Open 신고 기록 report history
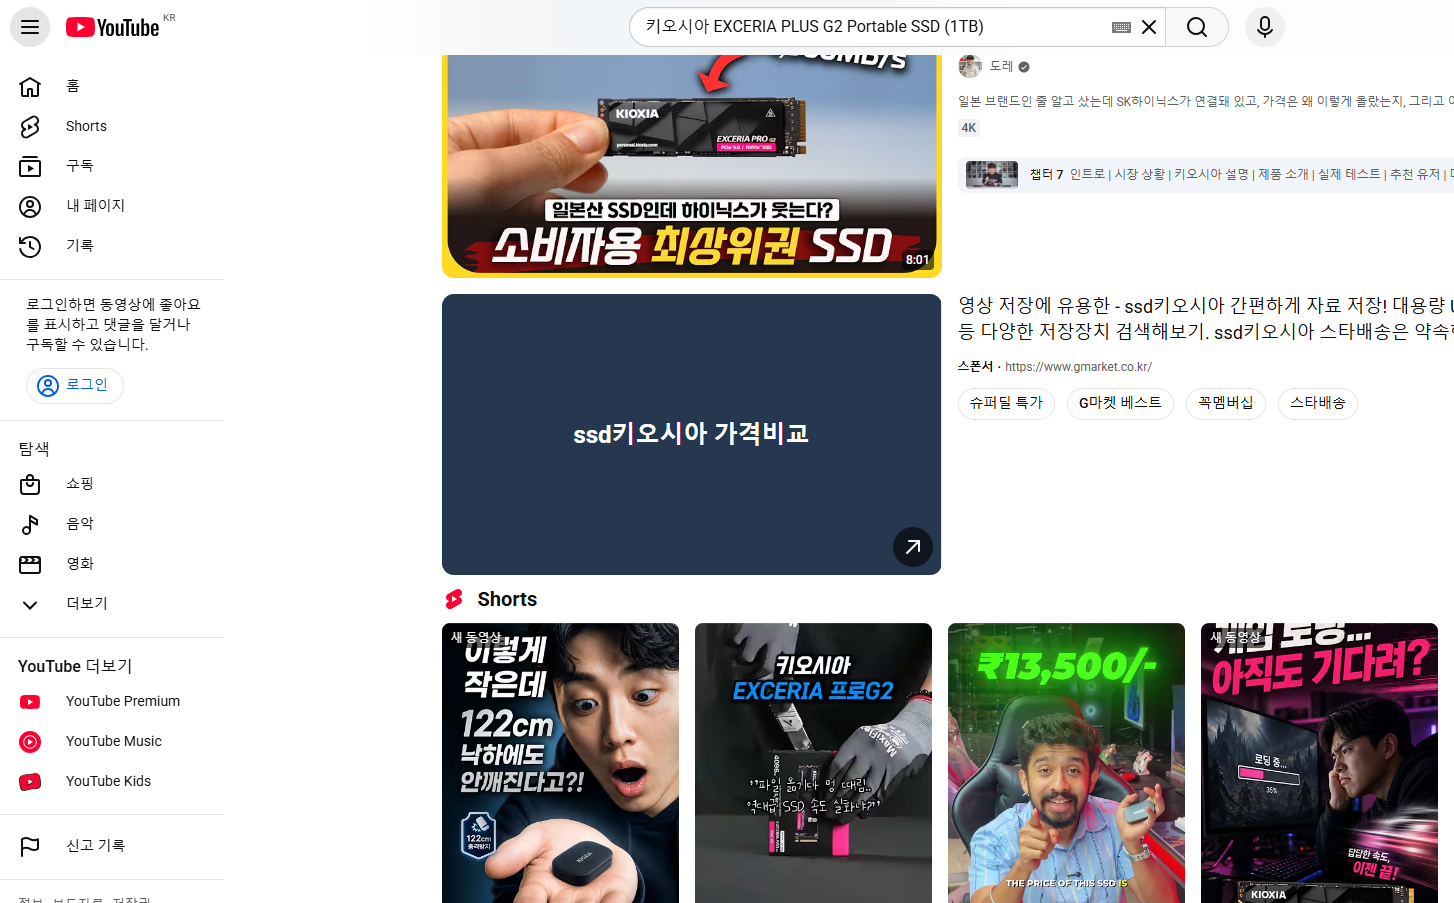The image size is (1454, 903). (112, 846)
